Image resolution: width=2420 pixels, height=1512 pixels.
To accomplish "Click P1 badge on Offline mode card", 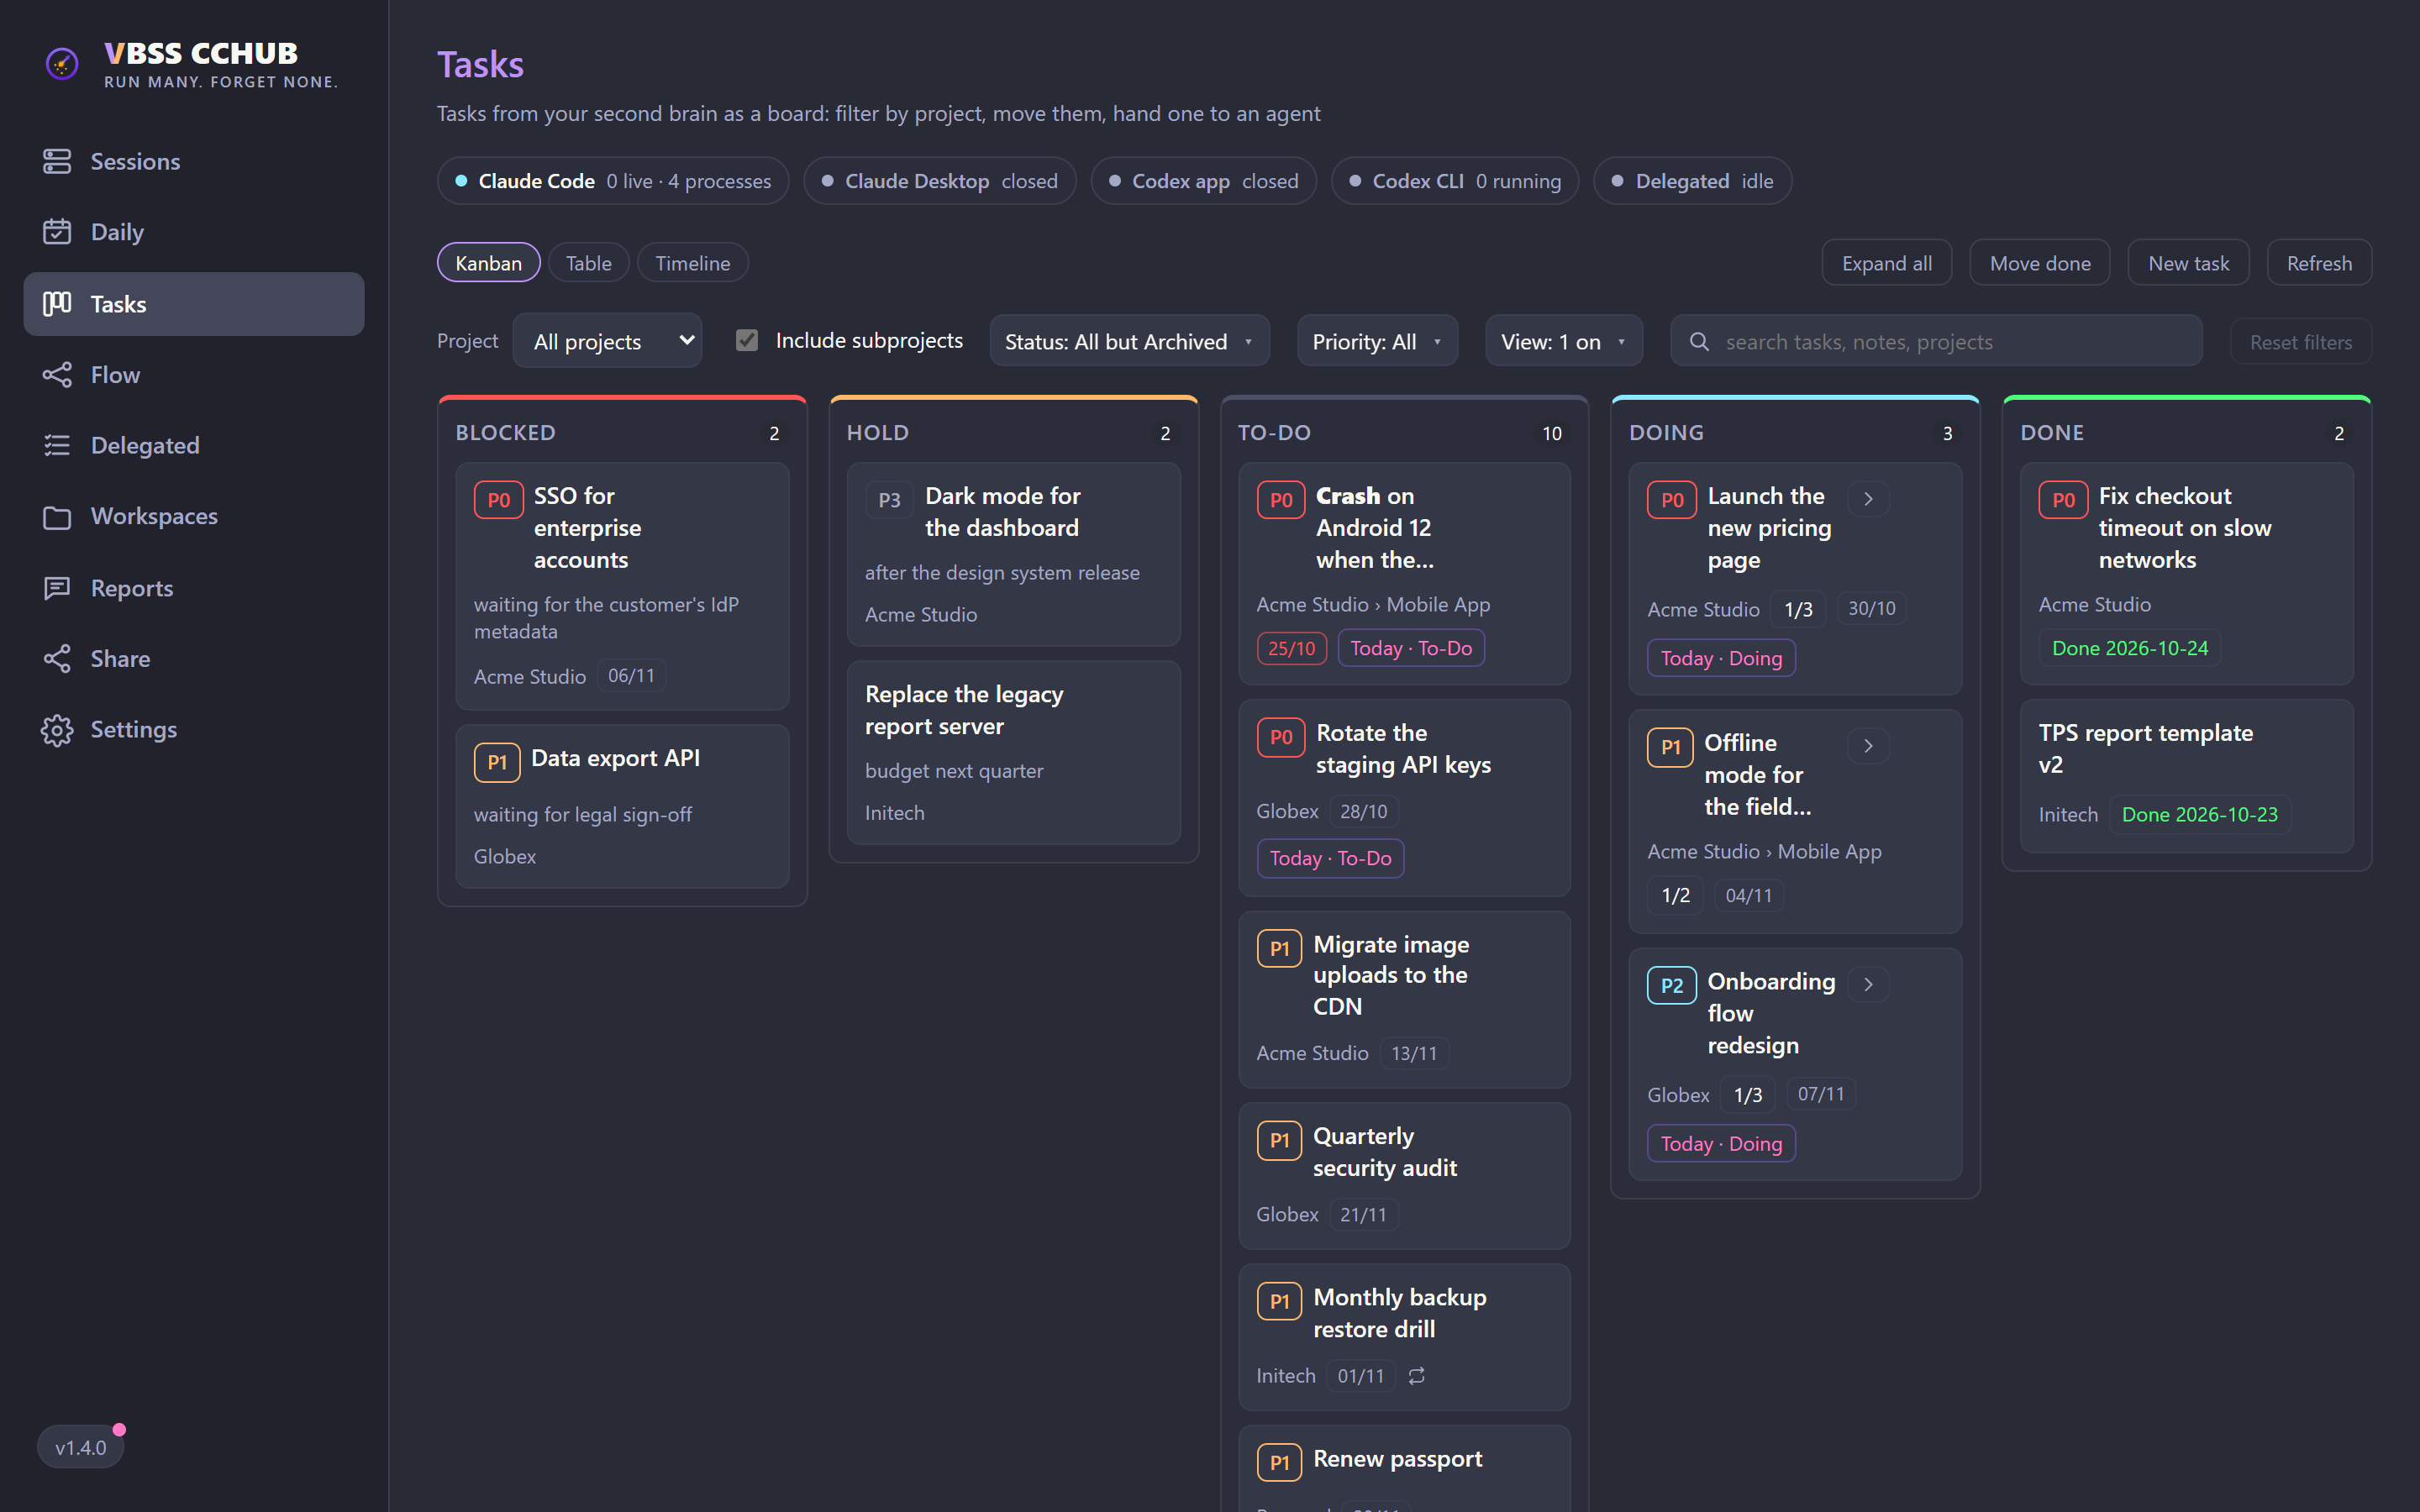I will [1671, 747].
